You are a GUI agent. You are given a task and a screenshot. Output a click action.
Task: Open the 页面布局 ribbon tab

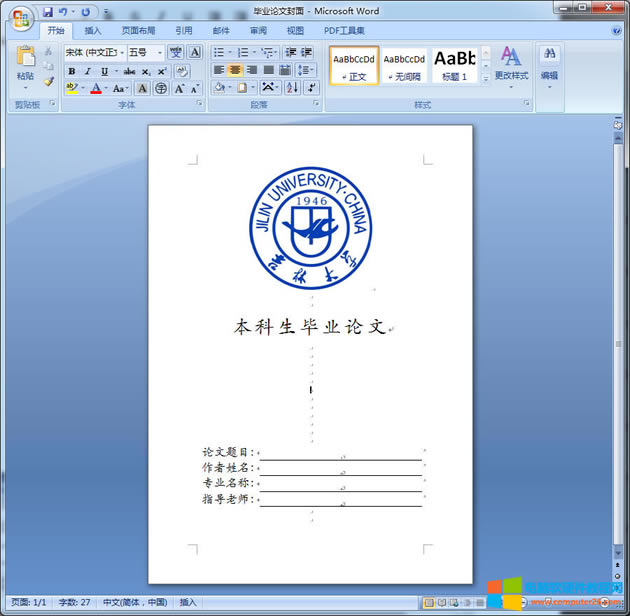138,30
